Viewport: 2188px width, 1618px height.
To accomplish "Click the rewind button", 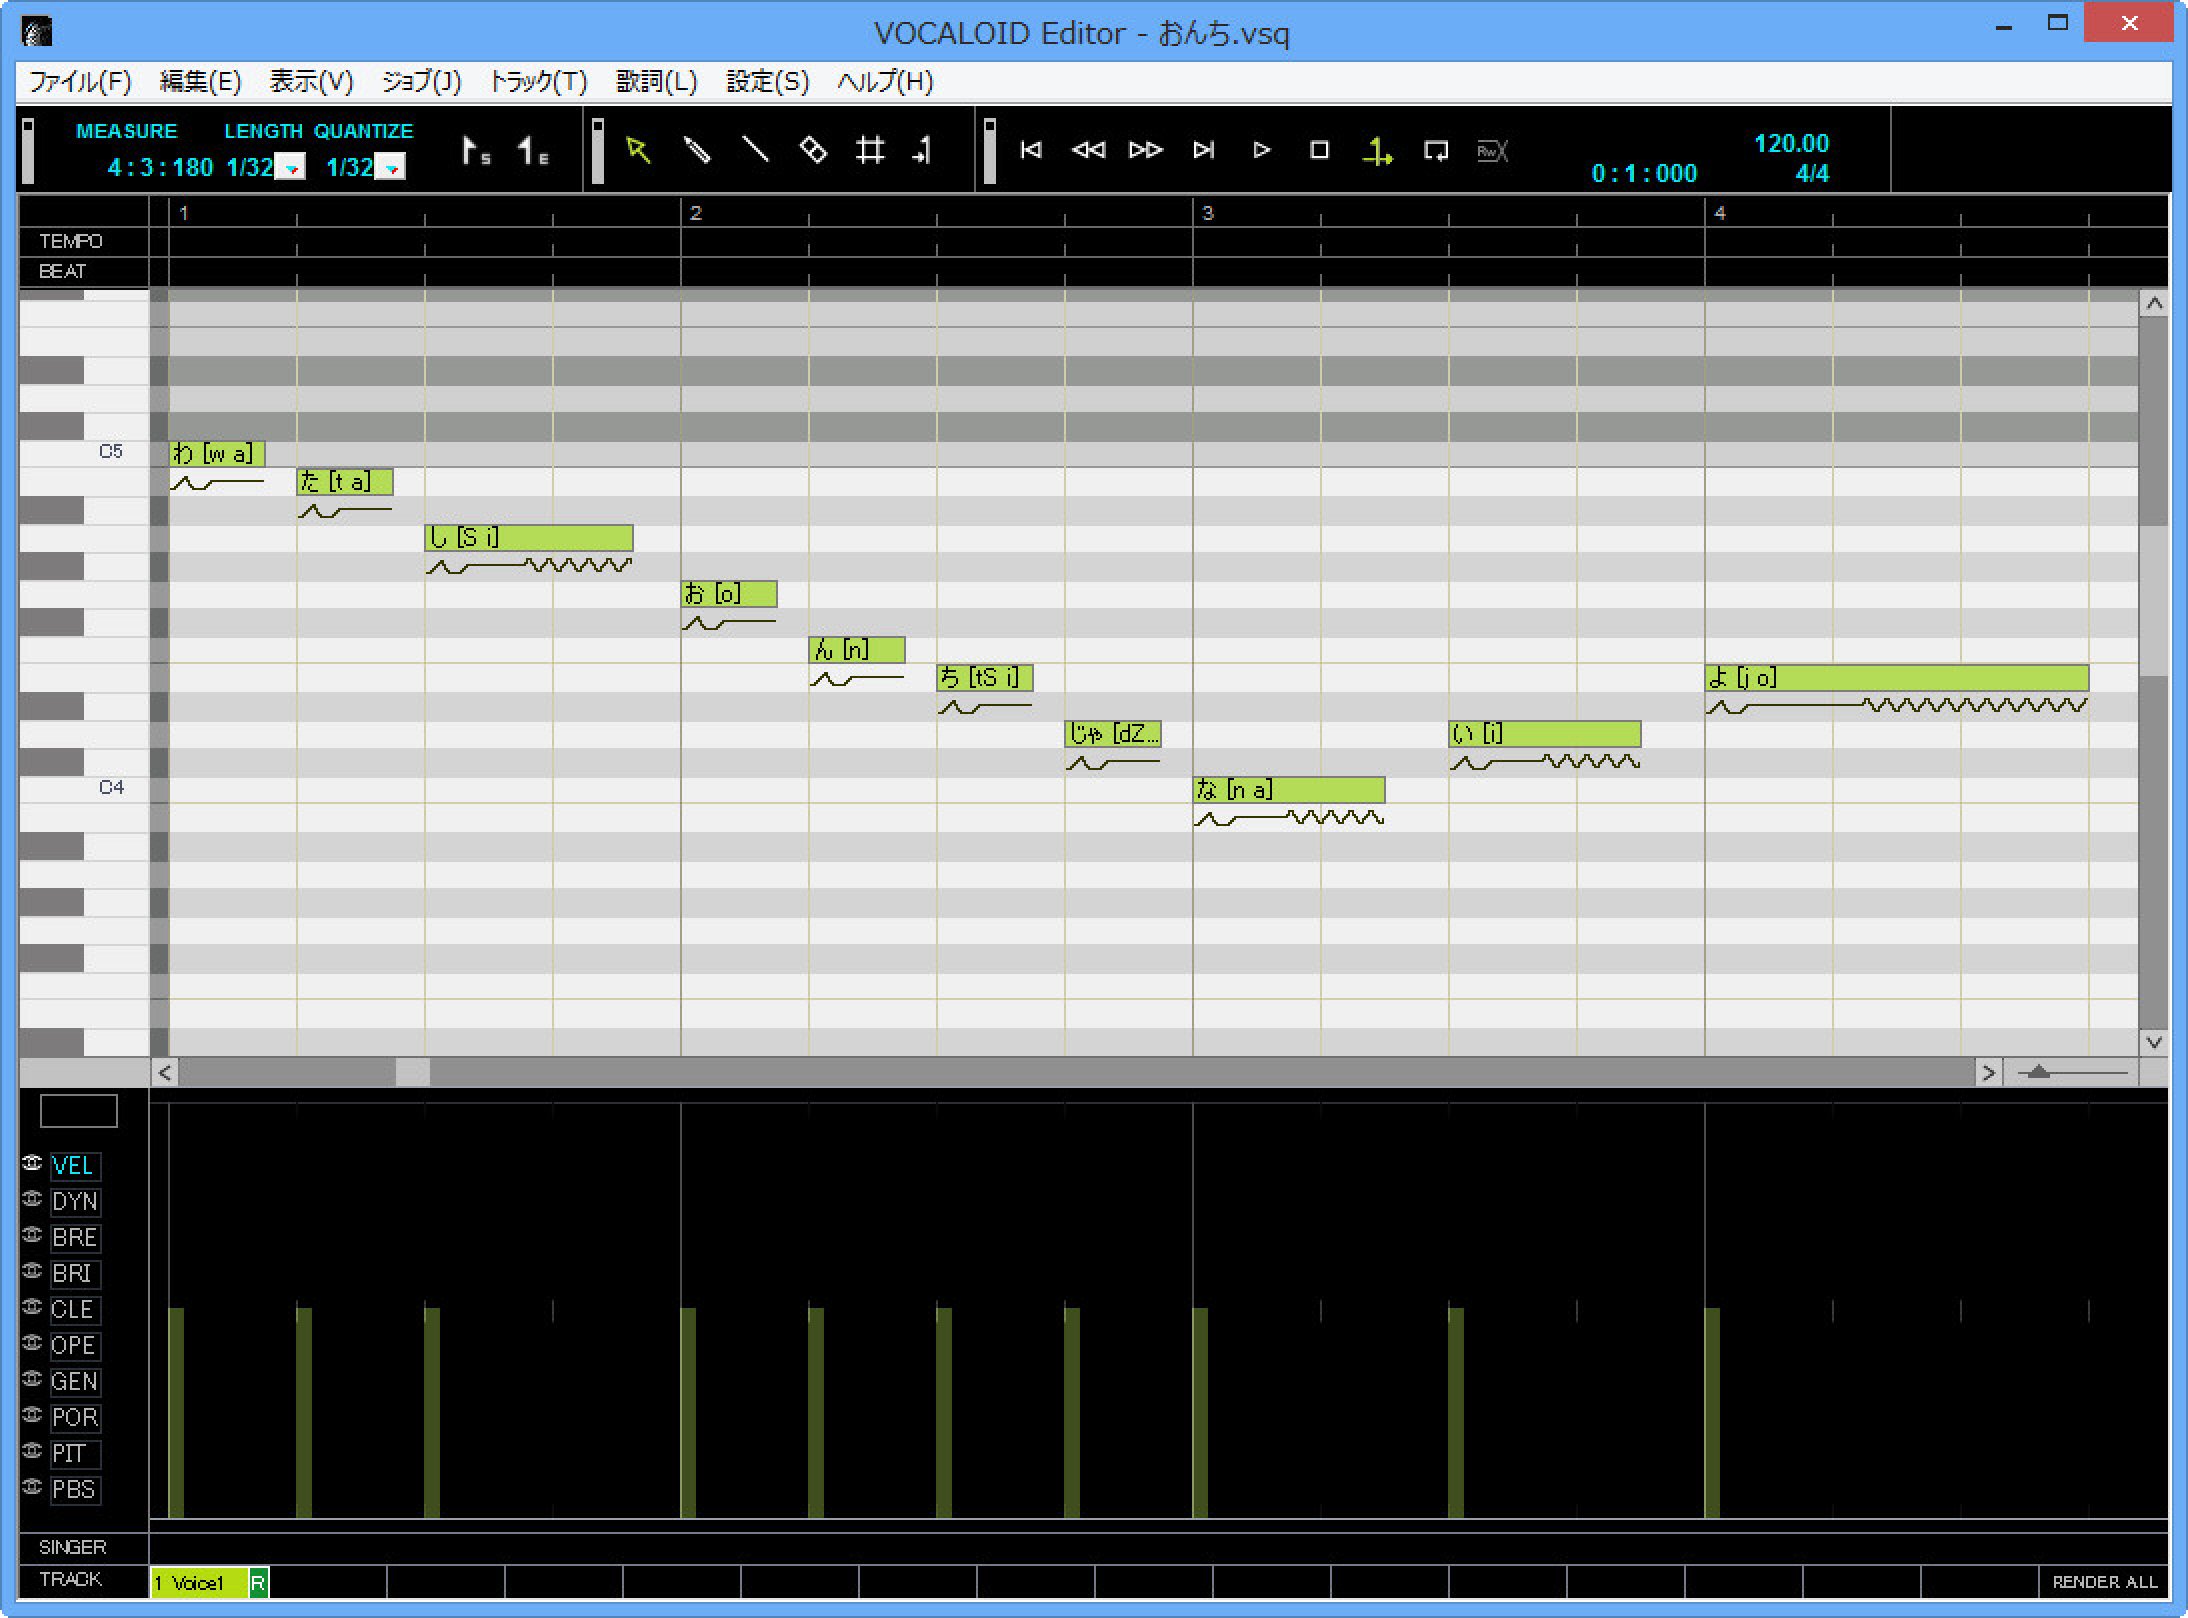I will tap(1088, 150).
